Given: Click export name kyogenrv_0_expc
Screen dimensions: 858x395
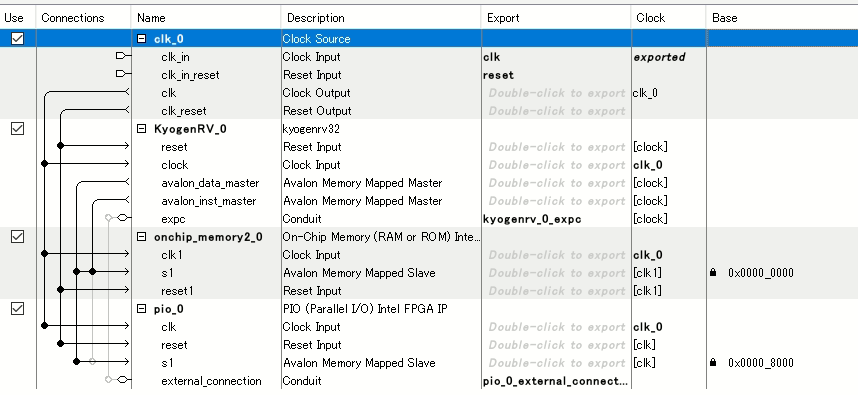Looking at the screenshot, I should (532, 219).
